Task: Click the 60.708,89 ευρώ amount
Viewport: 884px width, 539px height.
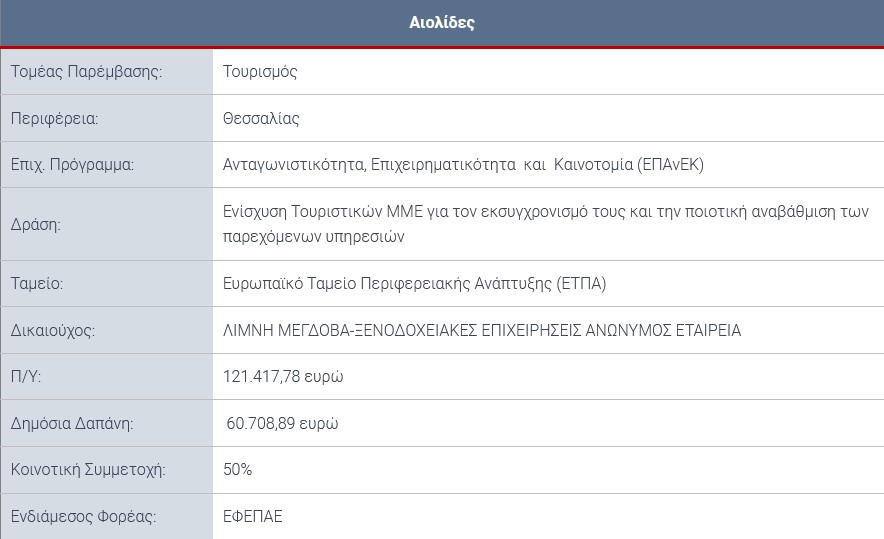Action: 282,423
